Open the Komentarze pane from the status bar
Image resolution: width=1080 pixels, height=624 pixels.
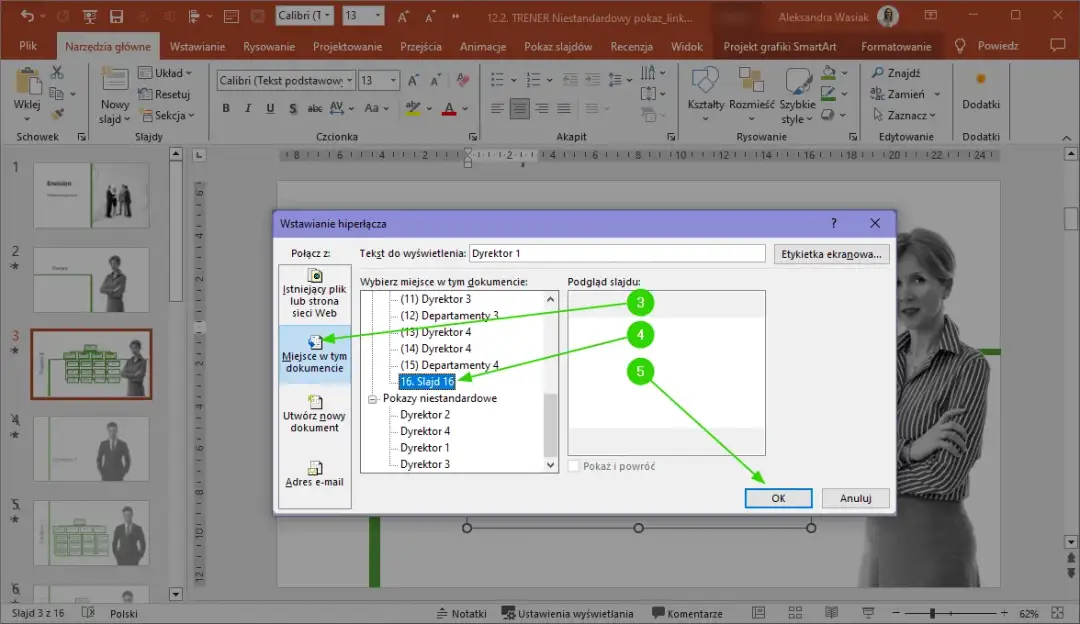[x=690, y=613]
